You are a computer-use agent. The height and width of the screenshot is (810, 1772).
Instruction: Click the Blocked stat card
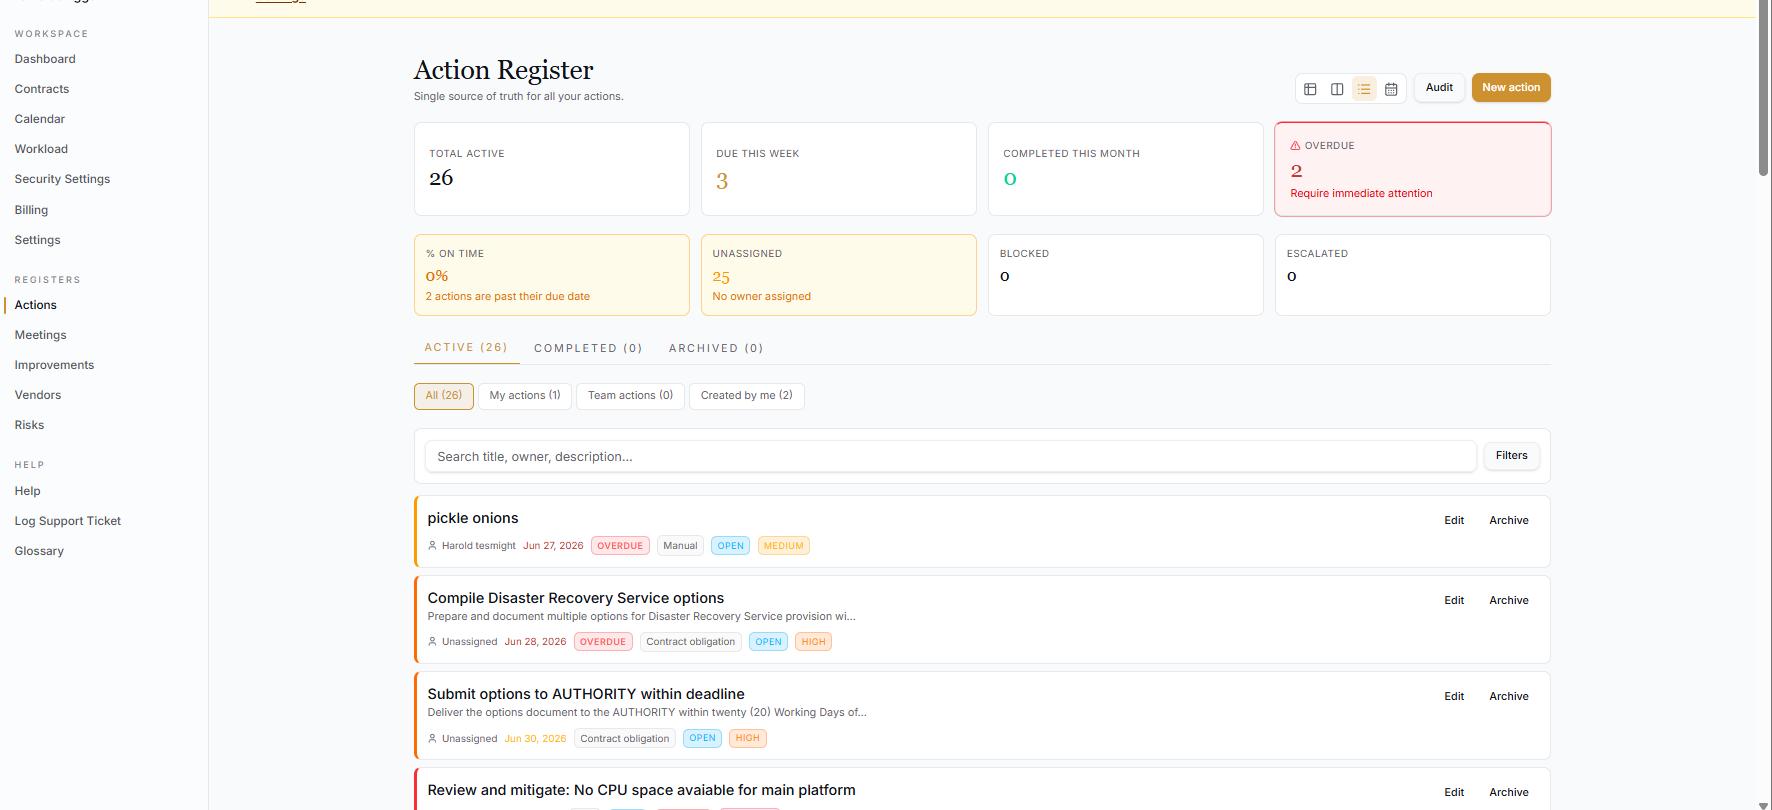click(x=1126, y=275)
